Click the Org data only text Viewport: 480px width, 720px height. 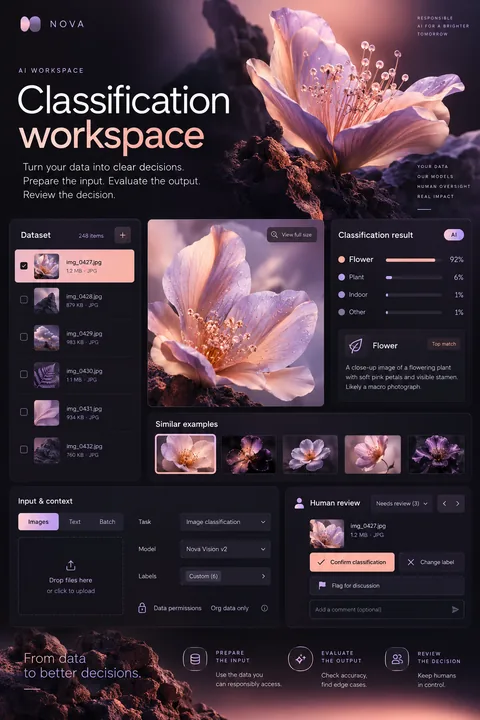(x=230, y=608)
